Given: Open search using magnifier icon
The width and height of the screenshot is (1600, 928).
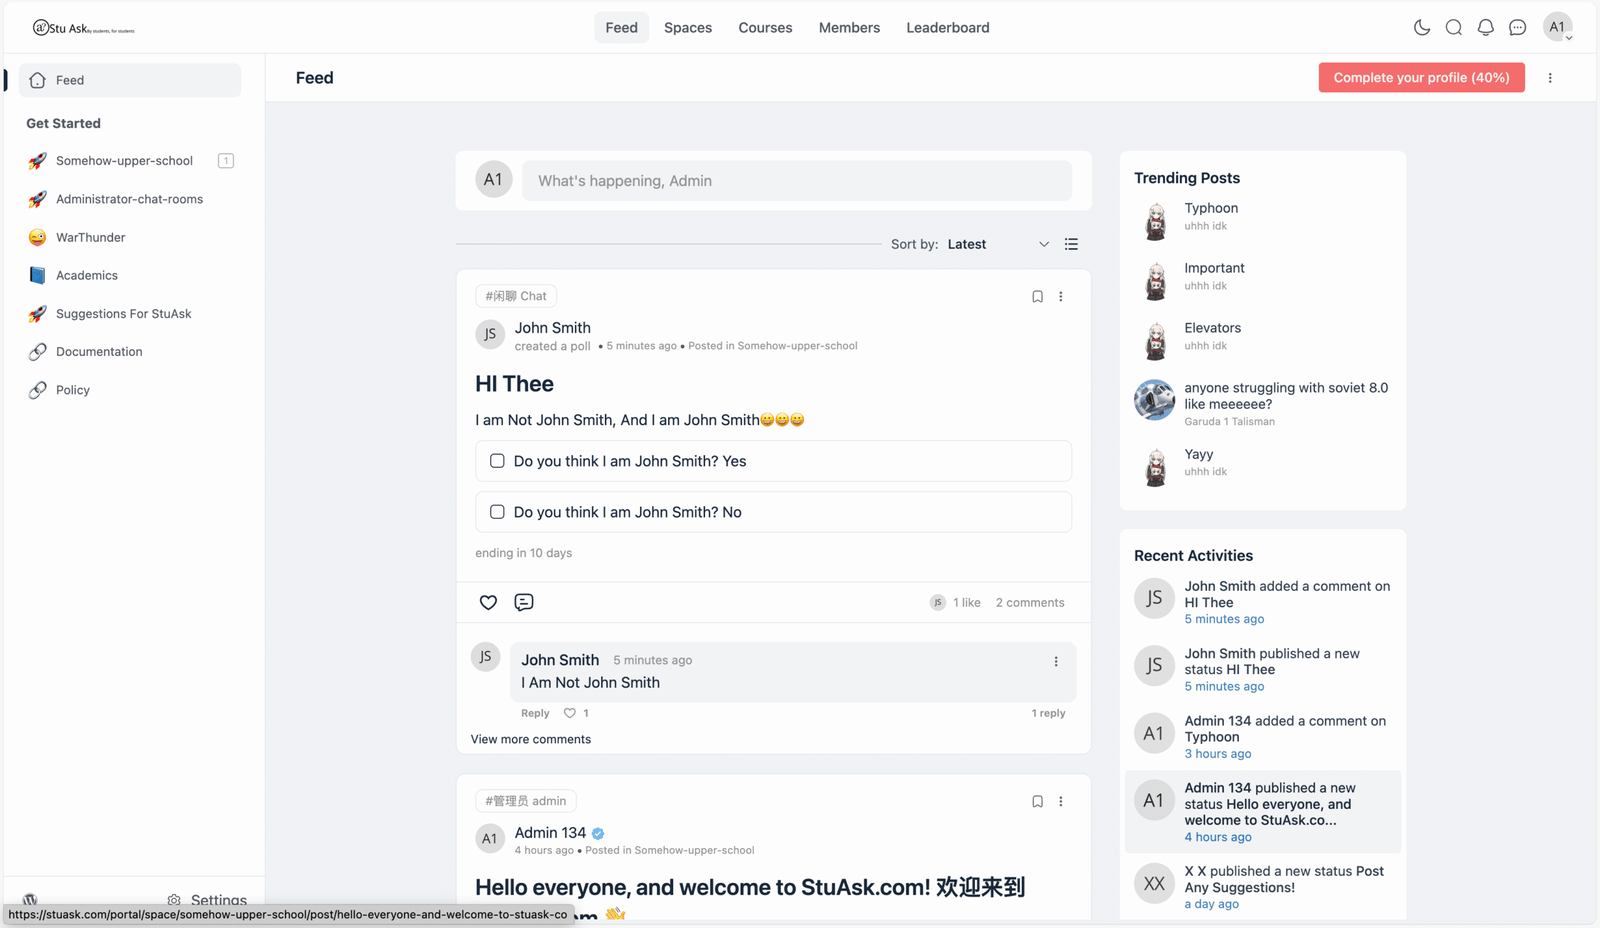Looking at the screenshot, I should pyautogui.click(x=1453, y=28).
